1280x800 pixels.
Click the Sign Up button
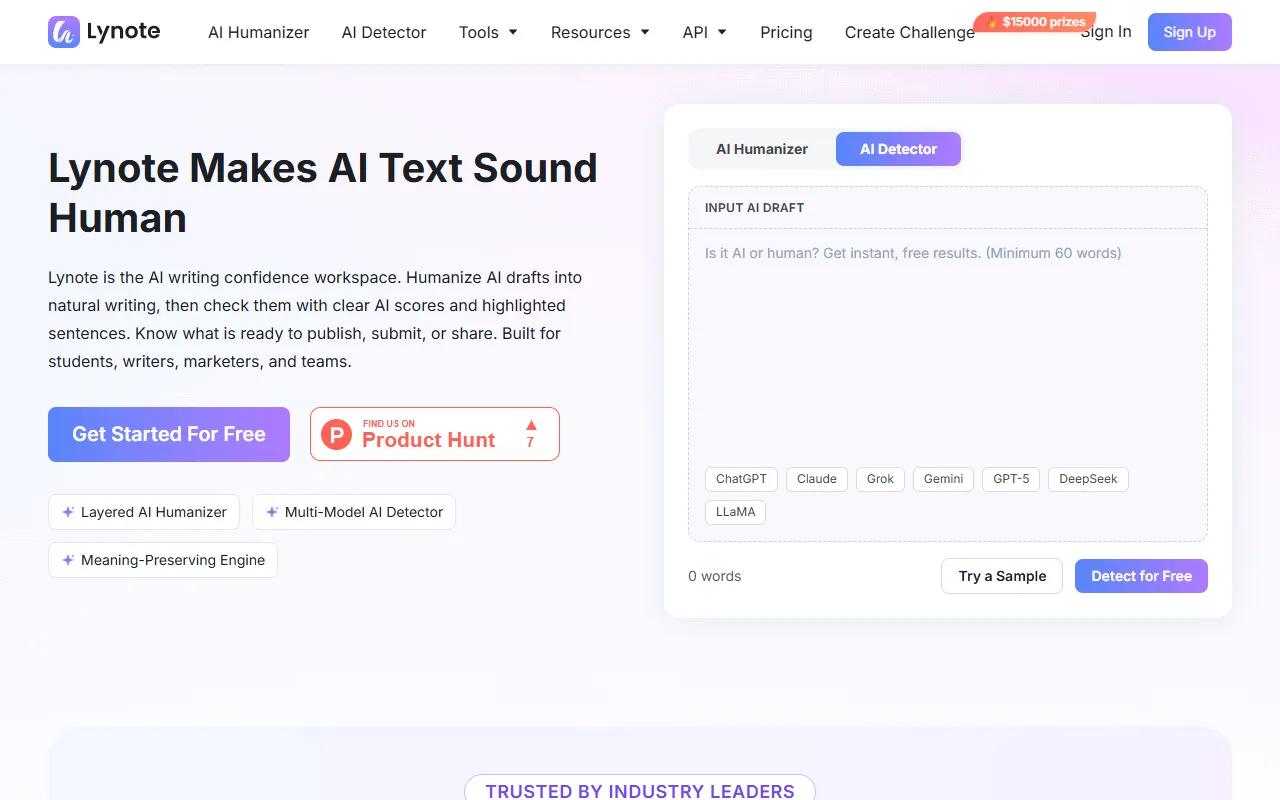(1190, 32)
